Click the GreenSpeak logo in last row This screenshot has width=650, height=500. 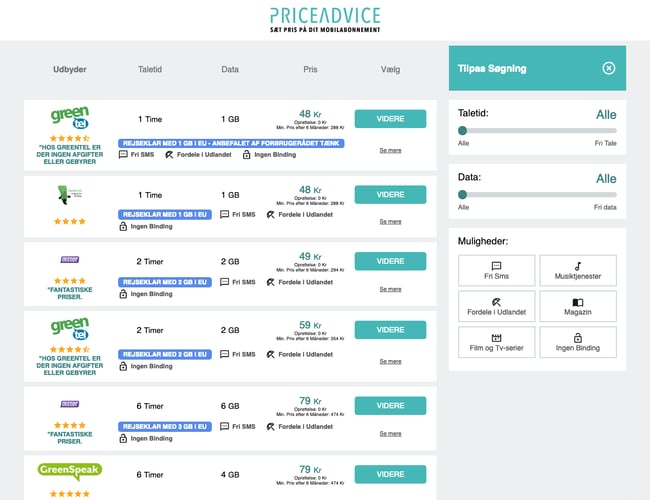click(70, 470)
